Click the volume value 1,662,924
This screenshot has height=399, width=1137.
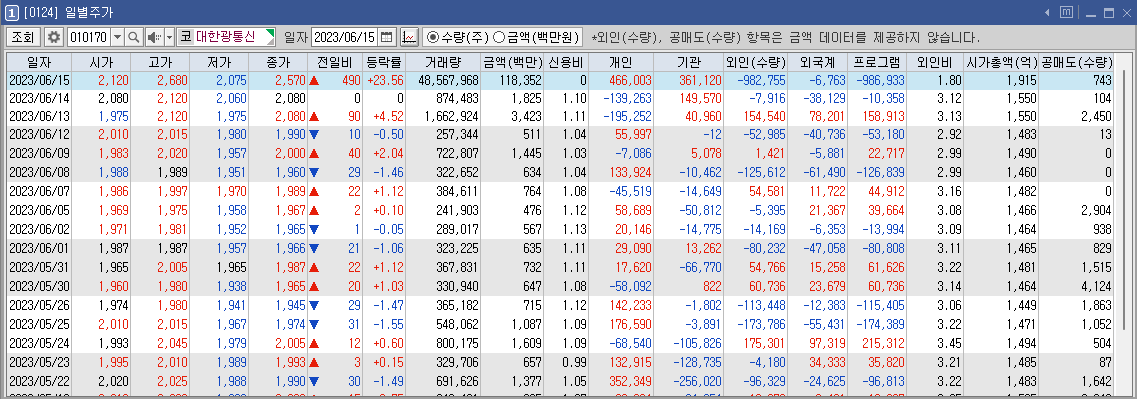coord(452,116)
